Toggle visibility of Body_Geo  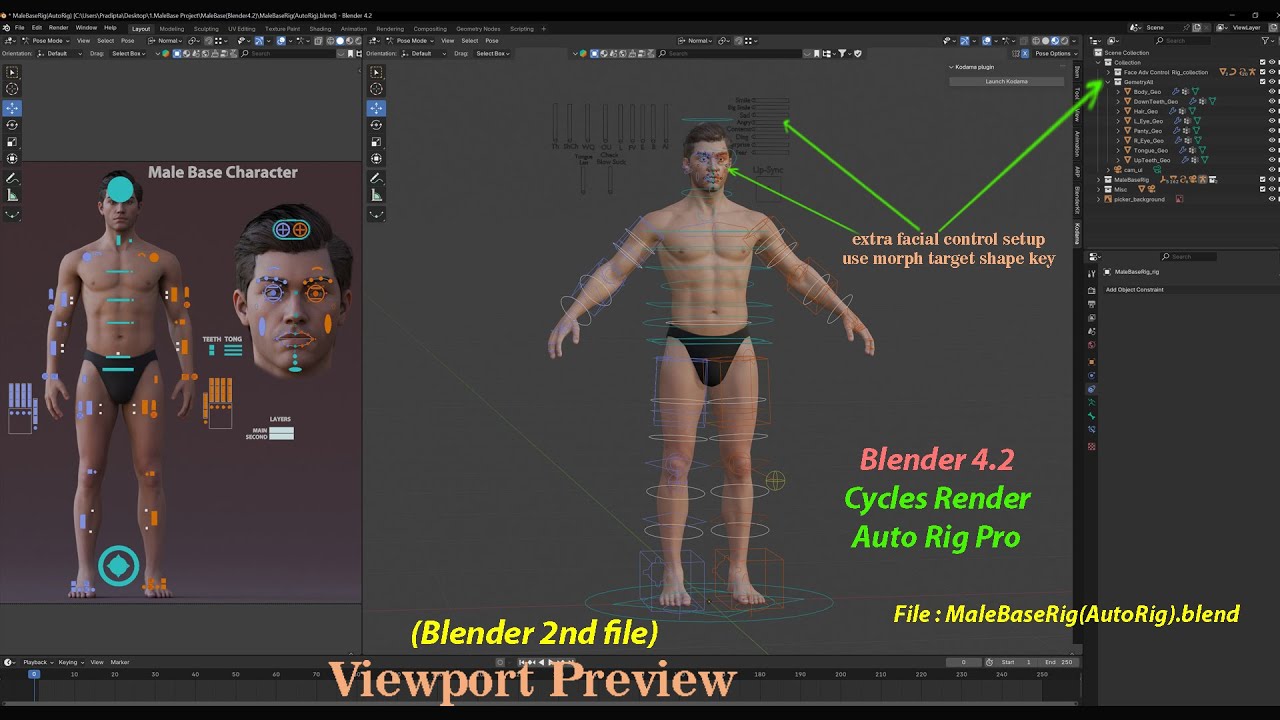[1272, 91]
